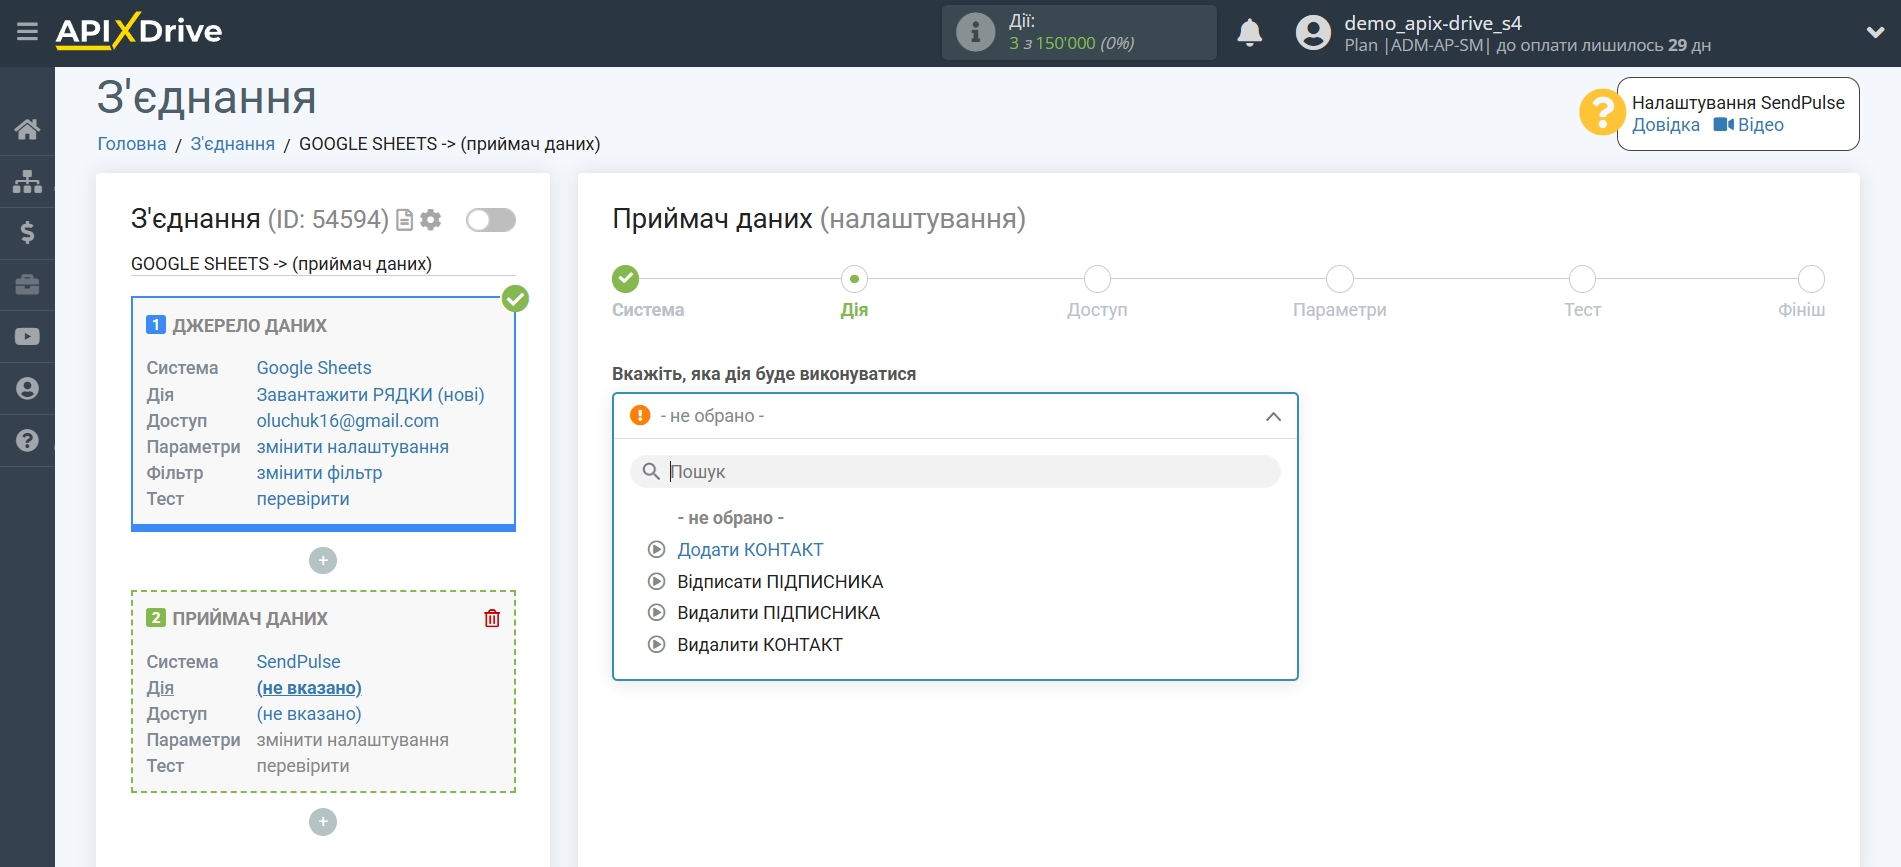Open the user profile sidebar icon
The width and height of the screenshot is (1901, 867).
pyautogui.click(x=27, y=389)
